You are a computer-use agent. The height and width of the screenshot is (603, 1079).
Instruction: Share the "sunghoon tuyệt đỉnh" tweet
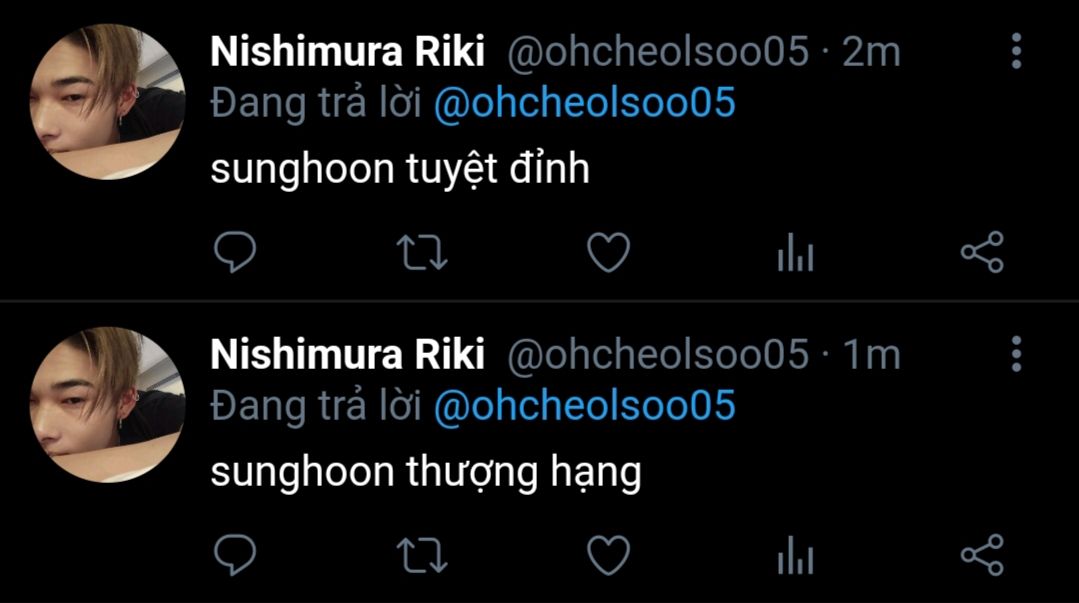click(x=981, y=253)
